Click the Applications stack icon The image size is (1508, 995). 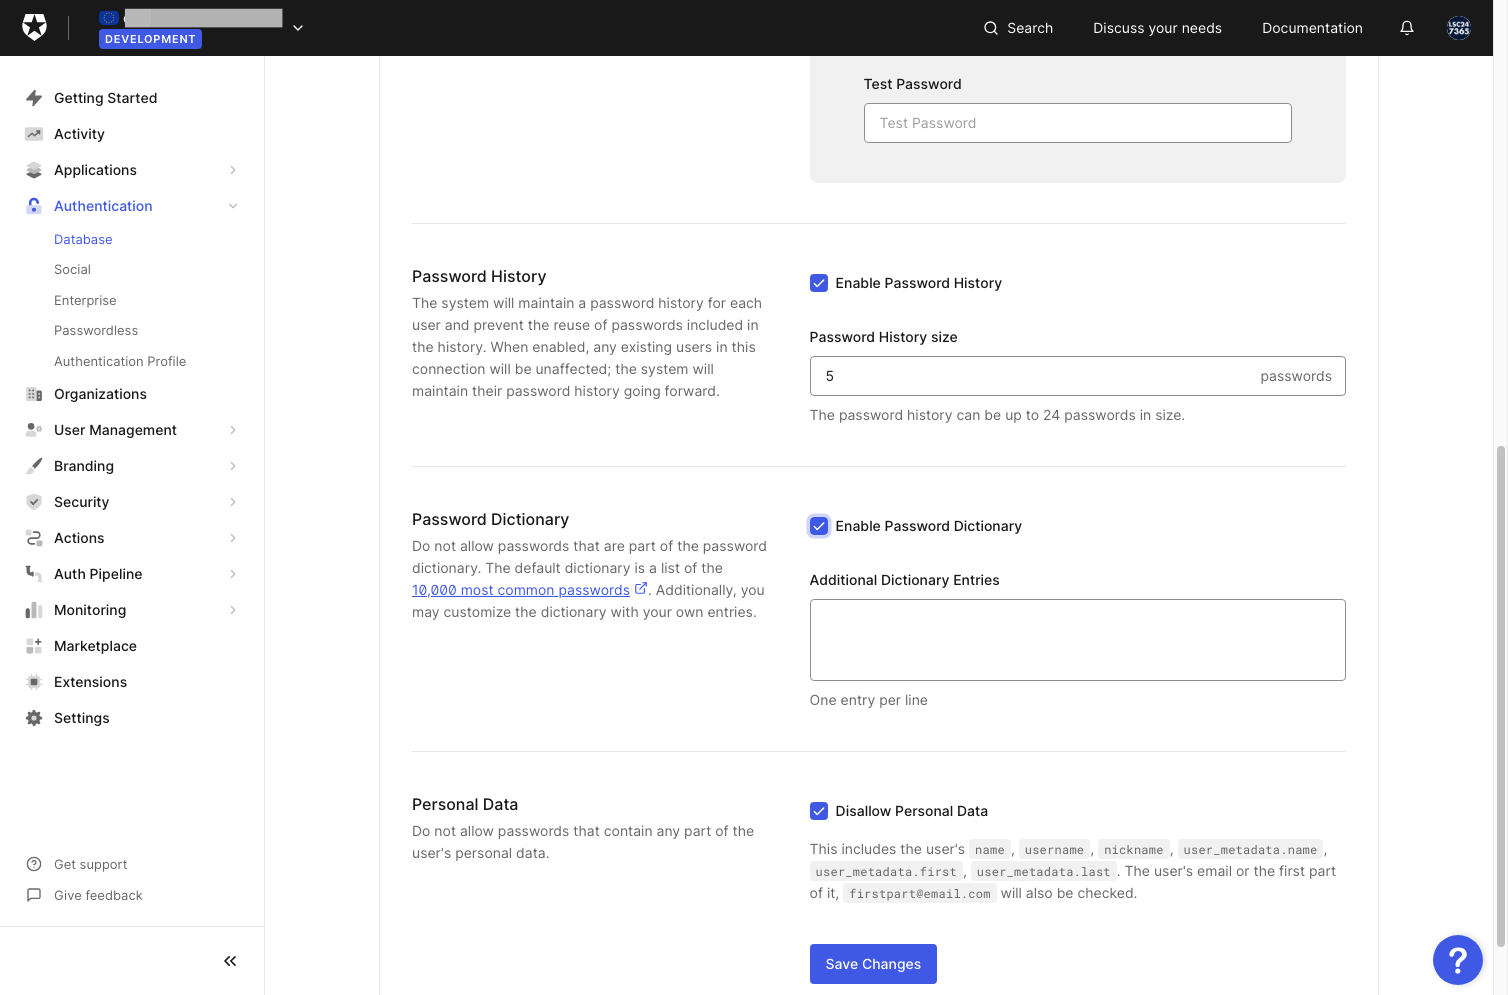pyautogui.click(x=34, y=170)
